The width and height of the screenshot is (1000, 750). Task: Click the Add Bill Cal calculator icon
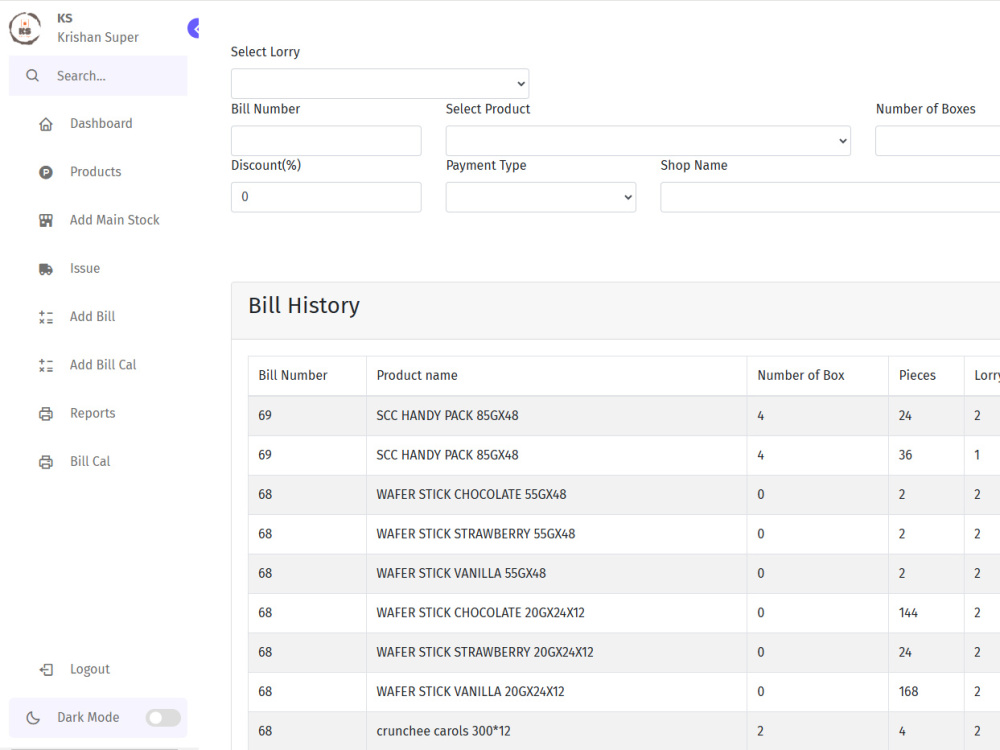click(46, 365)
